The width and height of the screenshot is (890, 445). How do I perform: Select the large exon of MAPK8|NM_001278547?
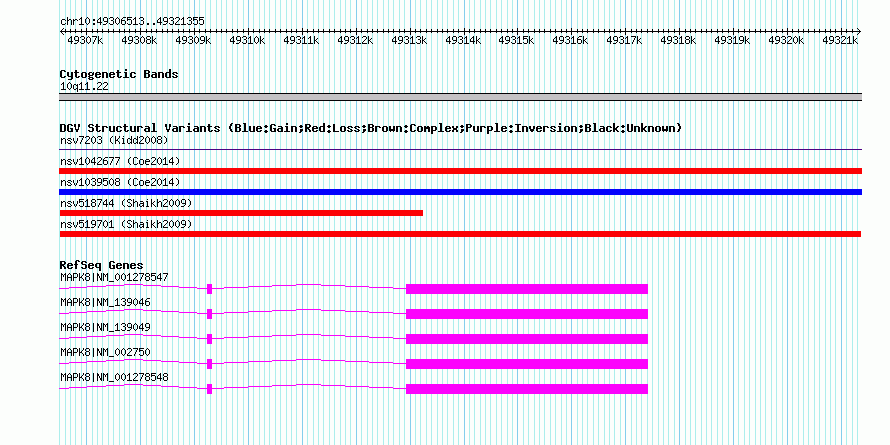527,289
